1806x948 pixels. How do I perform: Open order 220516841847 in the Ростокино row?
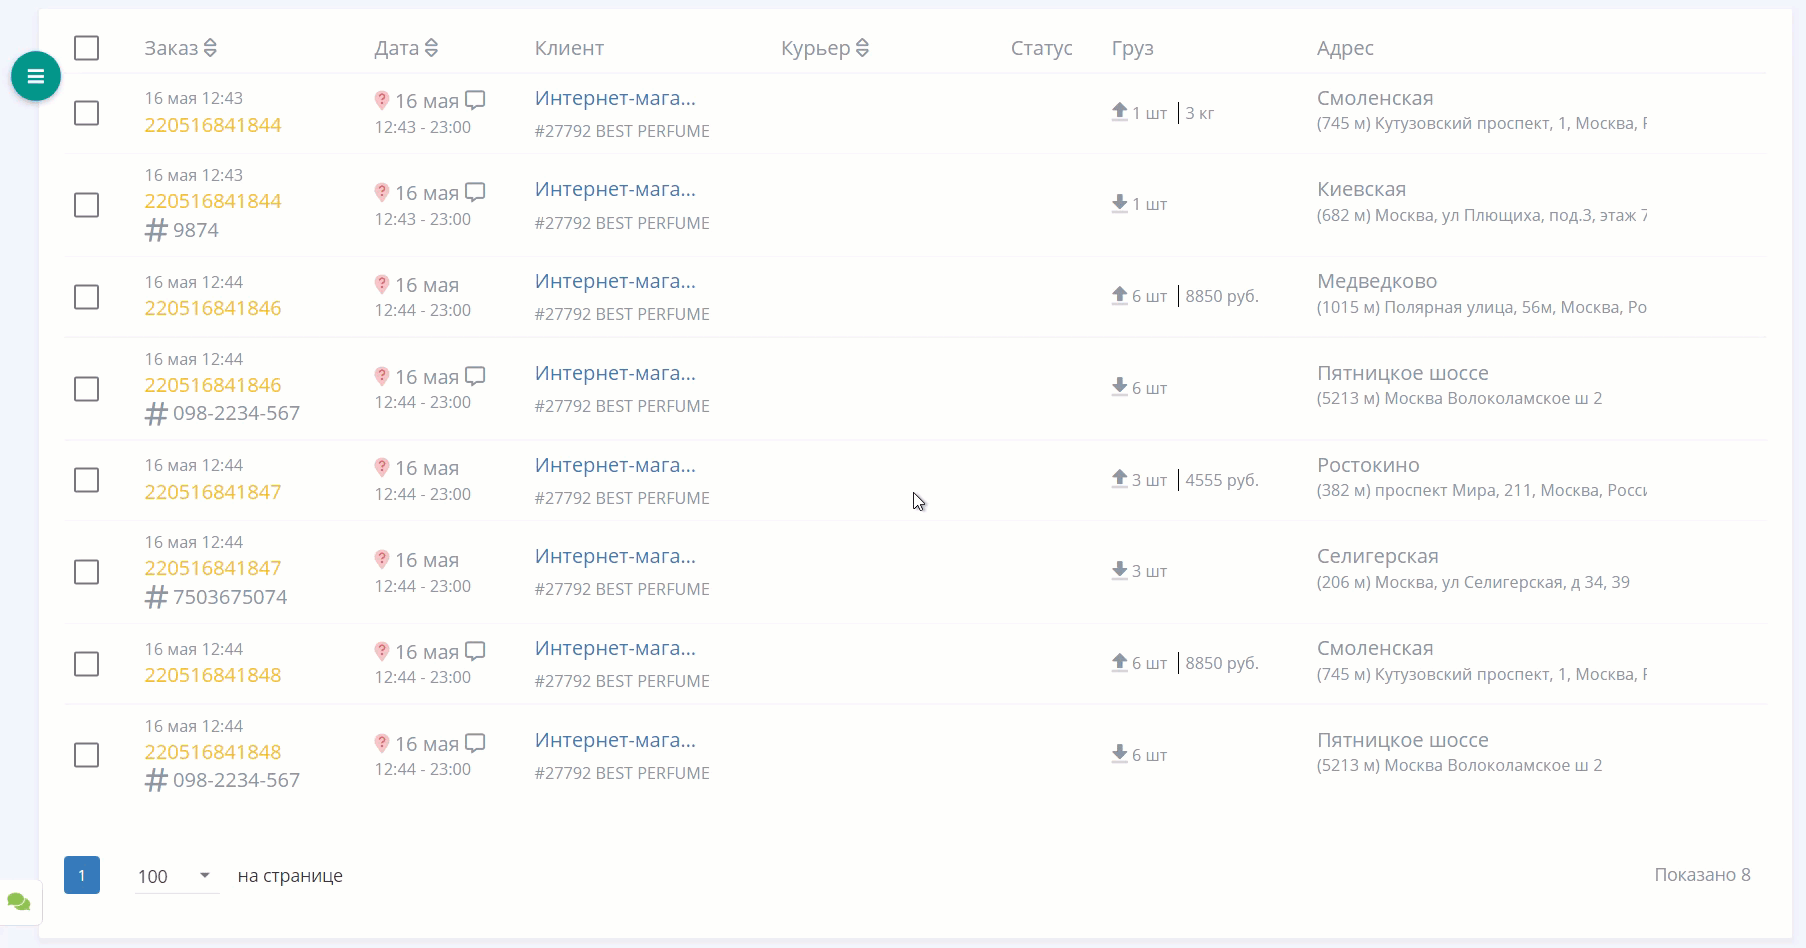pos(213,492)
